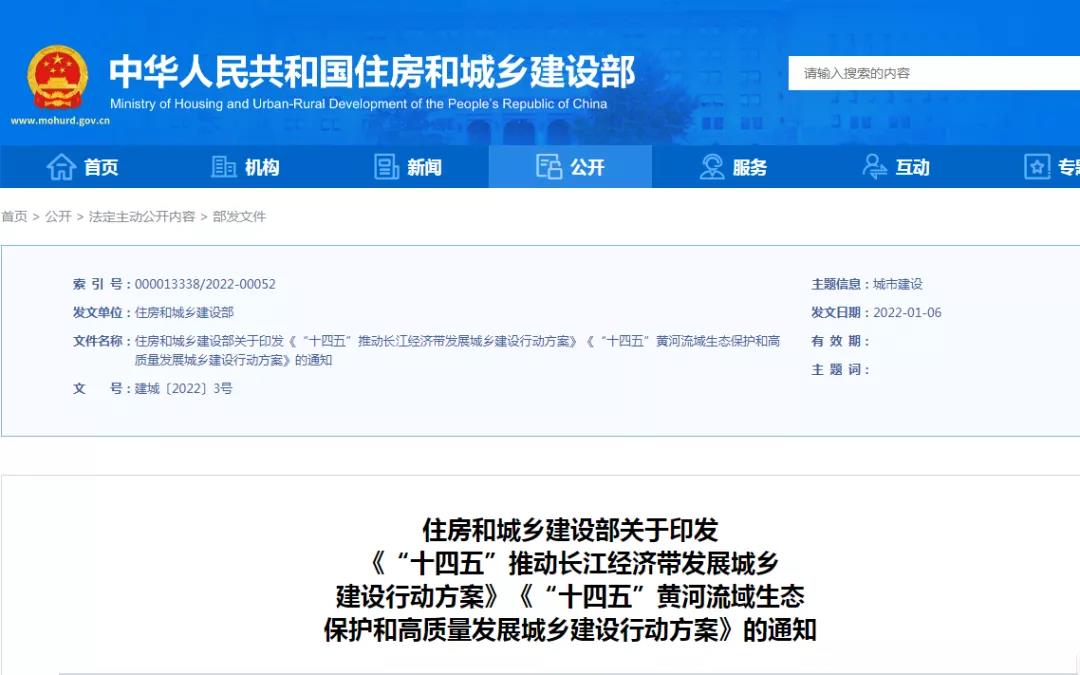Focus the 请输入搜索的内容 search box
This screenshot has width=1080, height=675.
click(934, 73)
